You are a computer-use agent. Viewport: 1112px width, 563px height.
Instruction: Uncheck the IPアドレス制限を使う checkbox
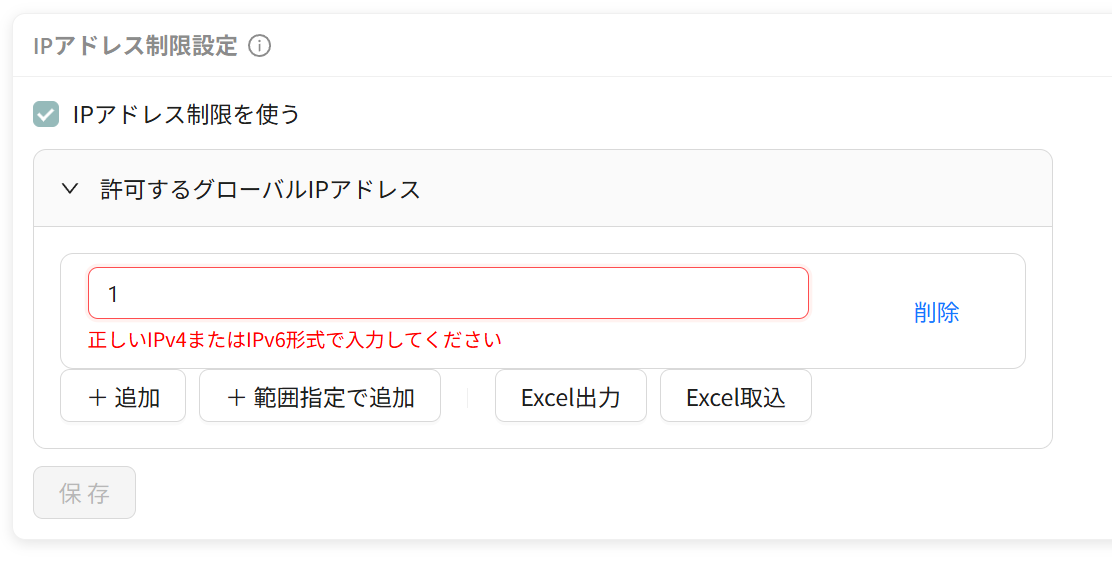tap(46, 114)
